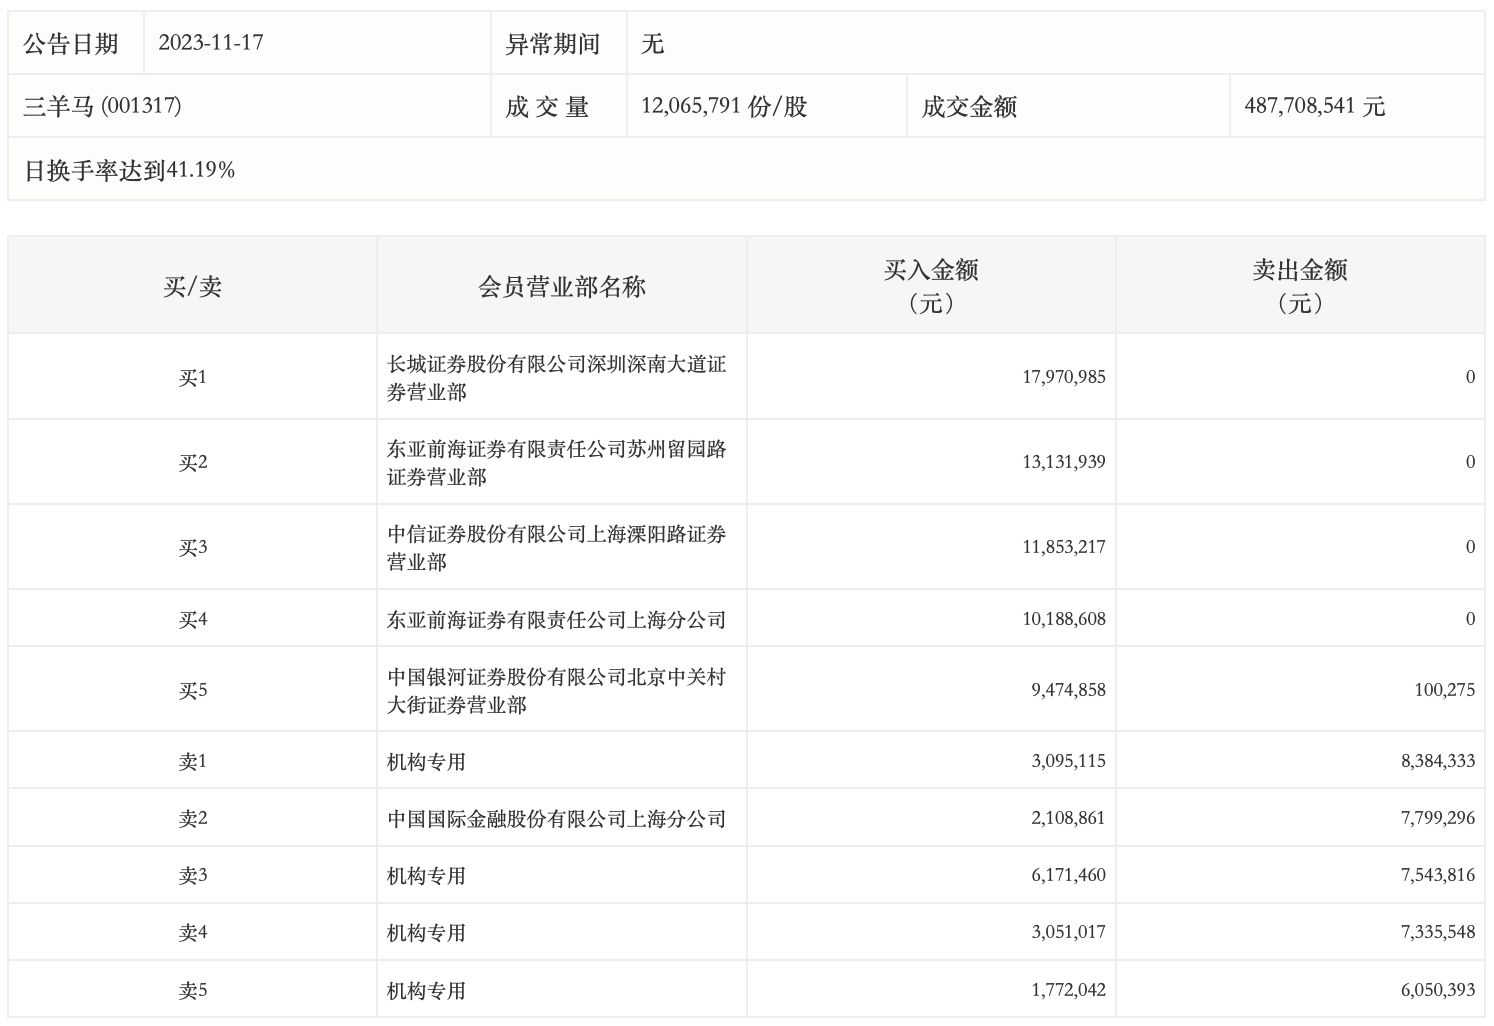Click the 成交金额 value 487,708,541 元
The image size is (1494, 1026).
click(1314, 106)
